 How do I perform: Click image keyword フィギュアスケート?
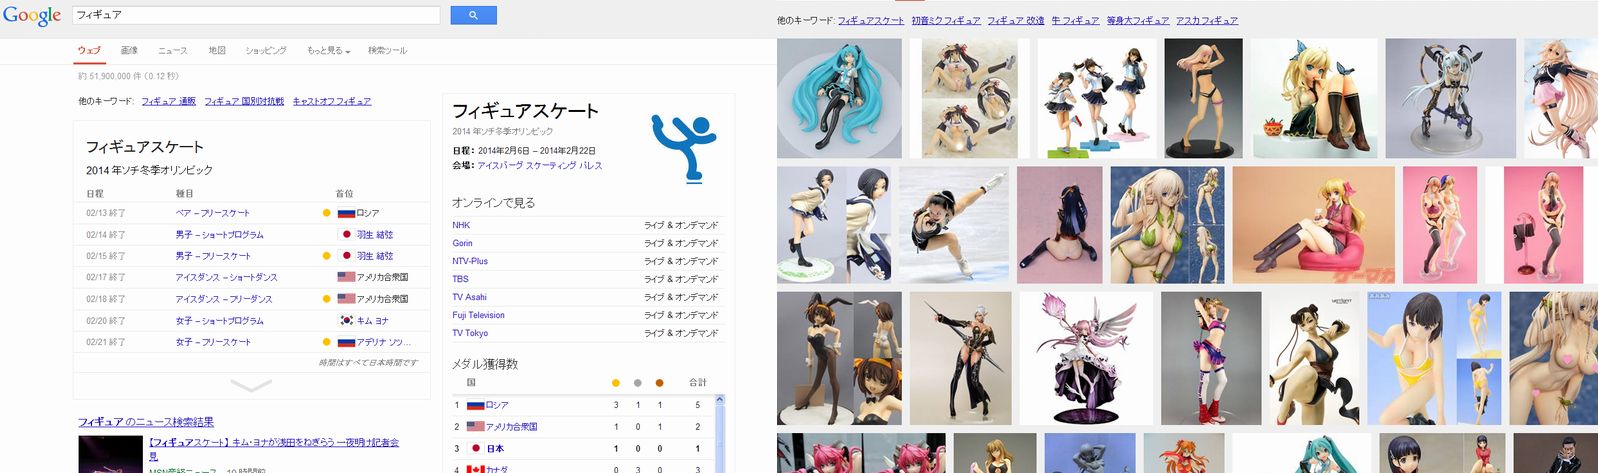871,20
